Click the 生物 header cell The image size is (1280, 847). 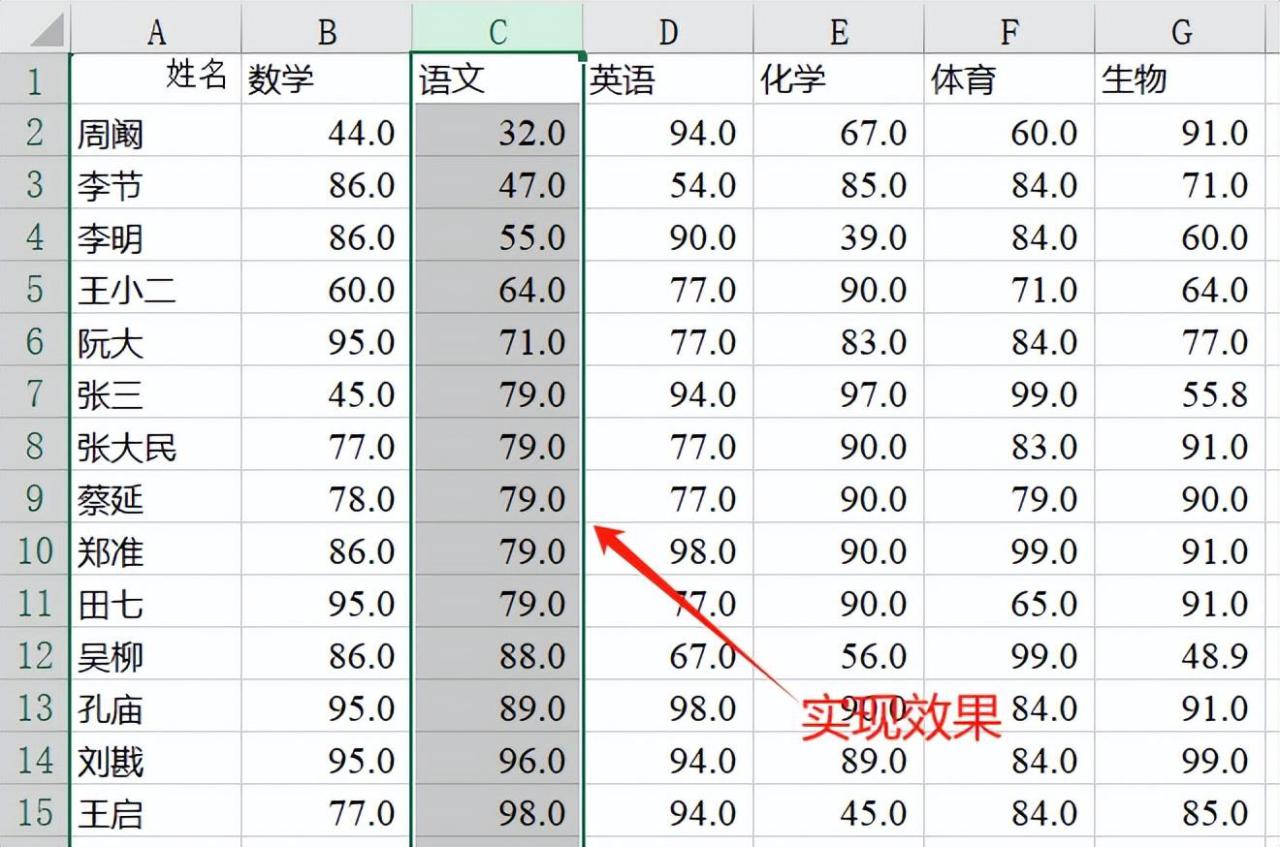tap(1181, 79)
